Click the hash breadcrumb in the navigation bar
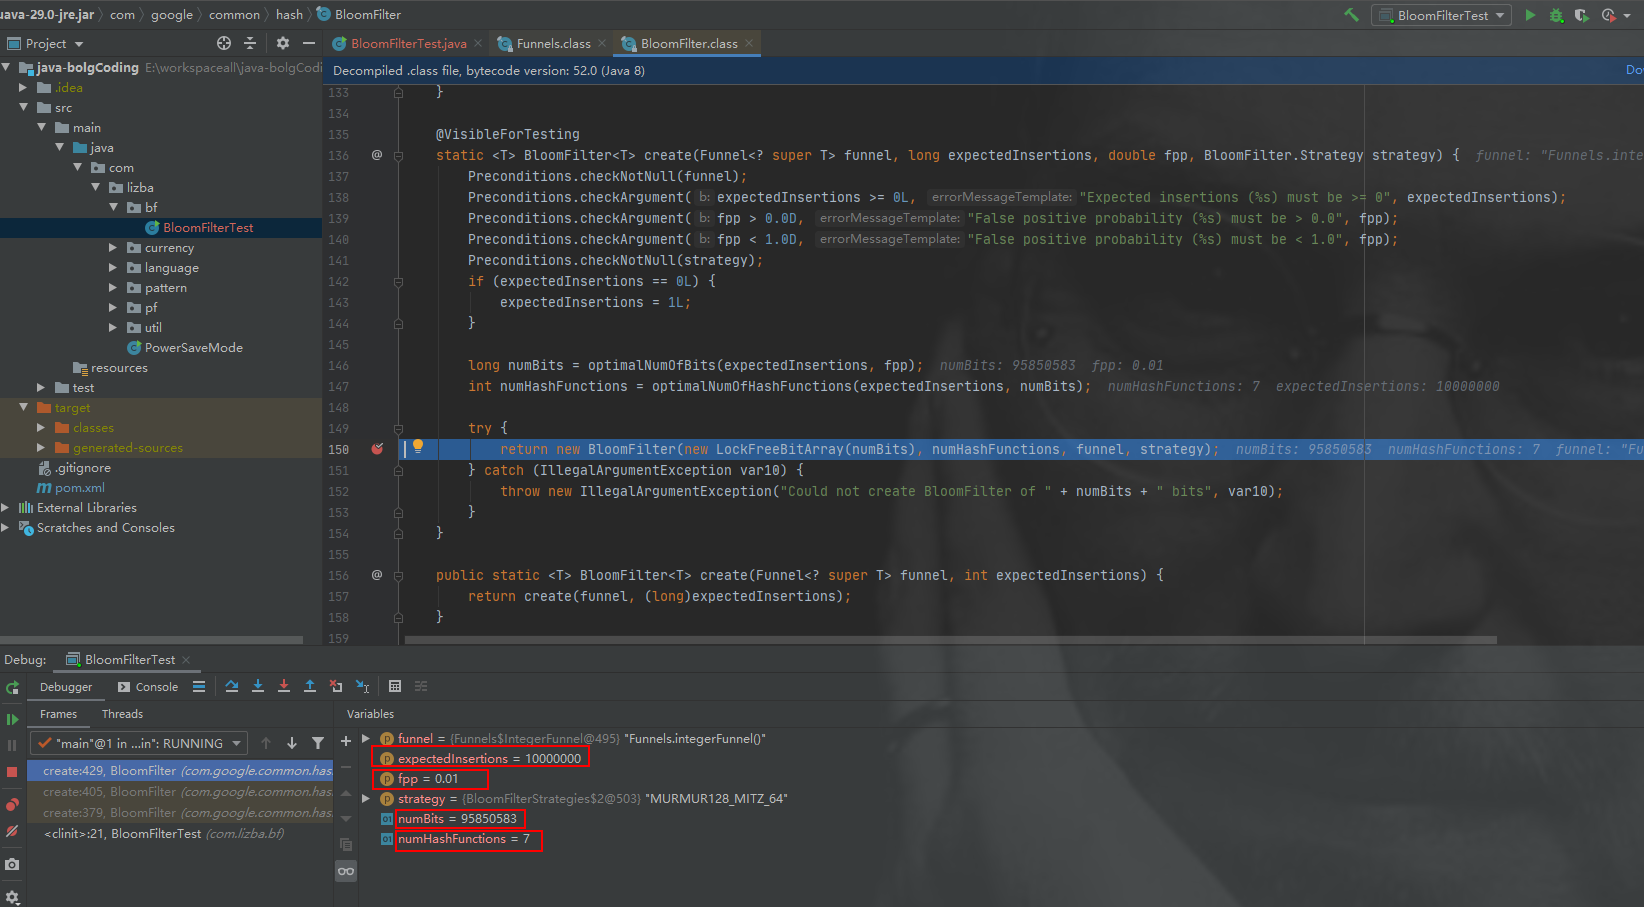This screenshot has height=907, width=1644. click(289, 15)
